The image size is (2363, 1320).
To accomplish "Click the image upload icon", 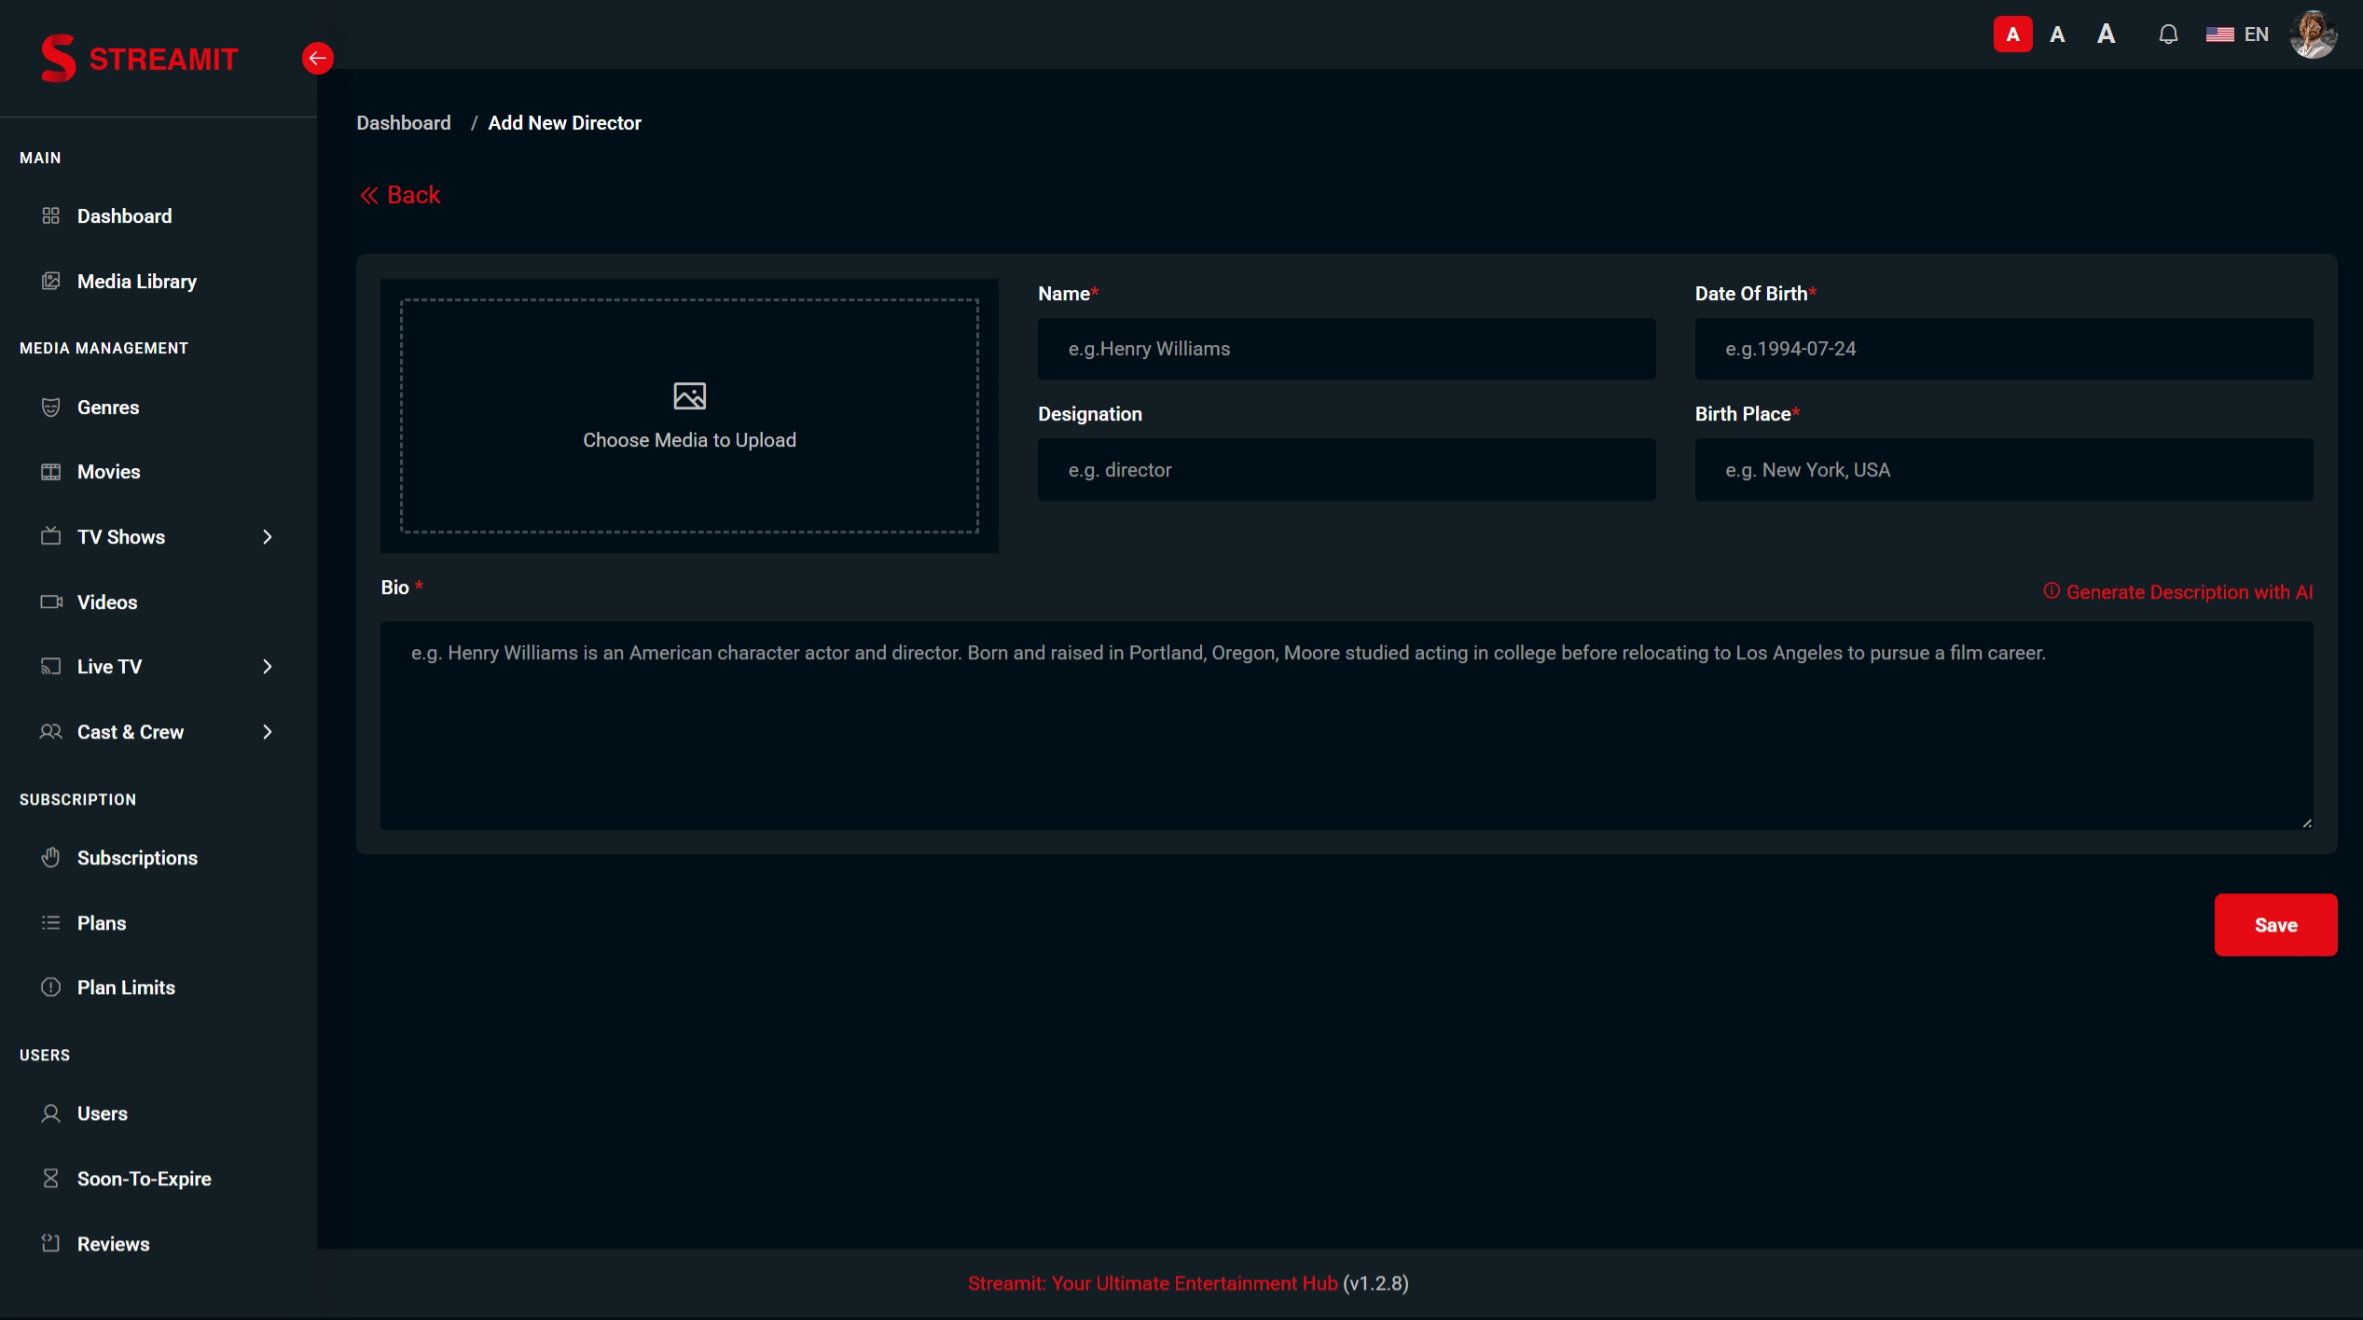I will point(689,396).
